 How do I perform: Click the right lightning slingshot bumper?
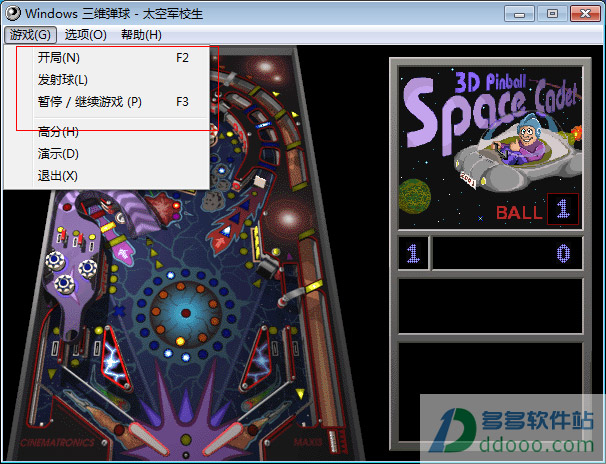click(257, 358)
